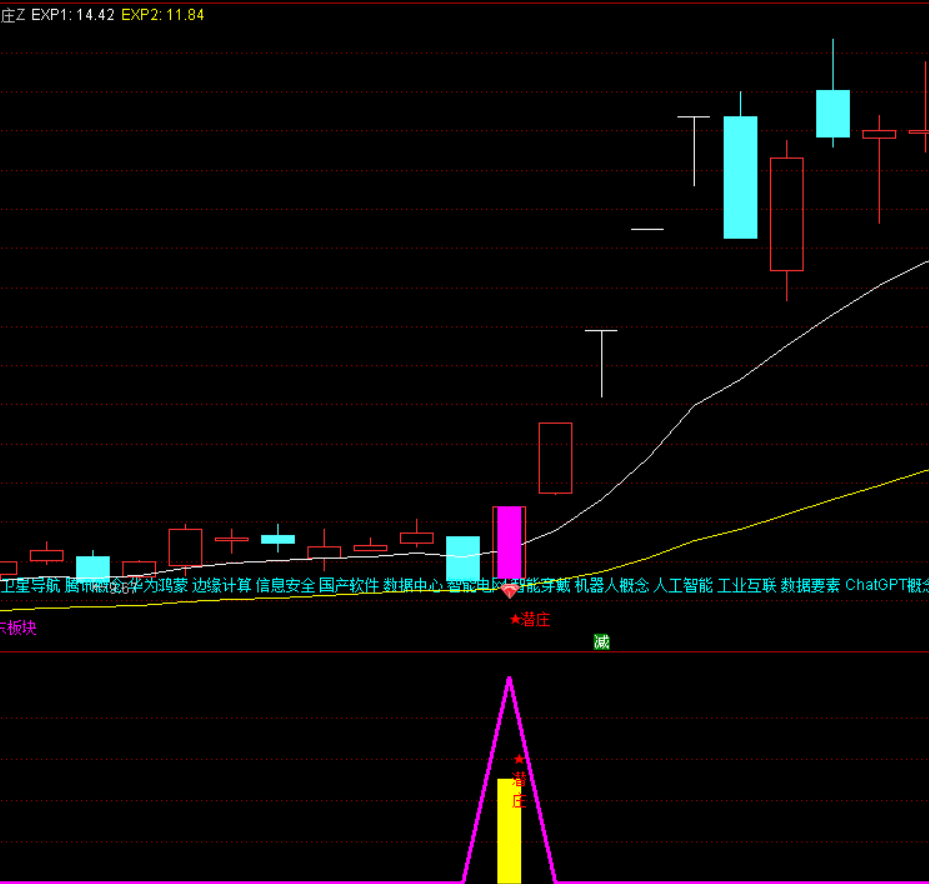
Task: Click the 边缘计算 concept tag
Action: (x=221, y=586)
